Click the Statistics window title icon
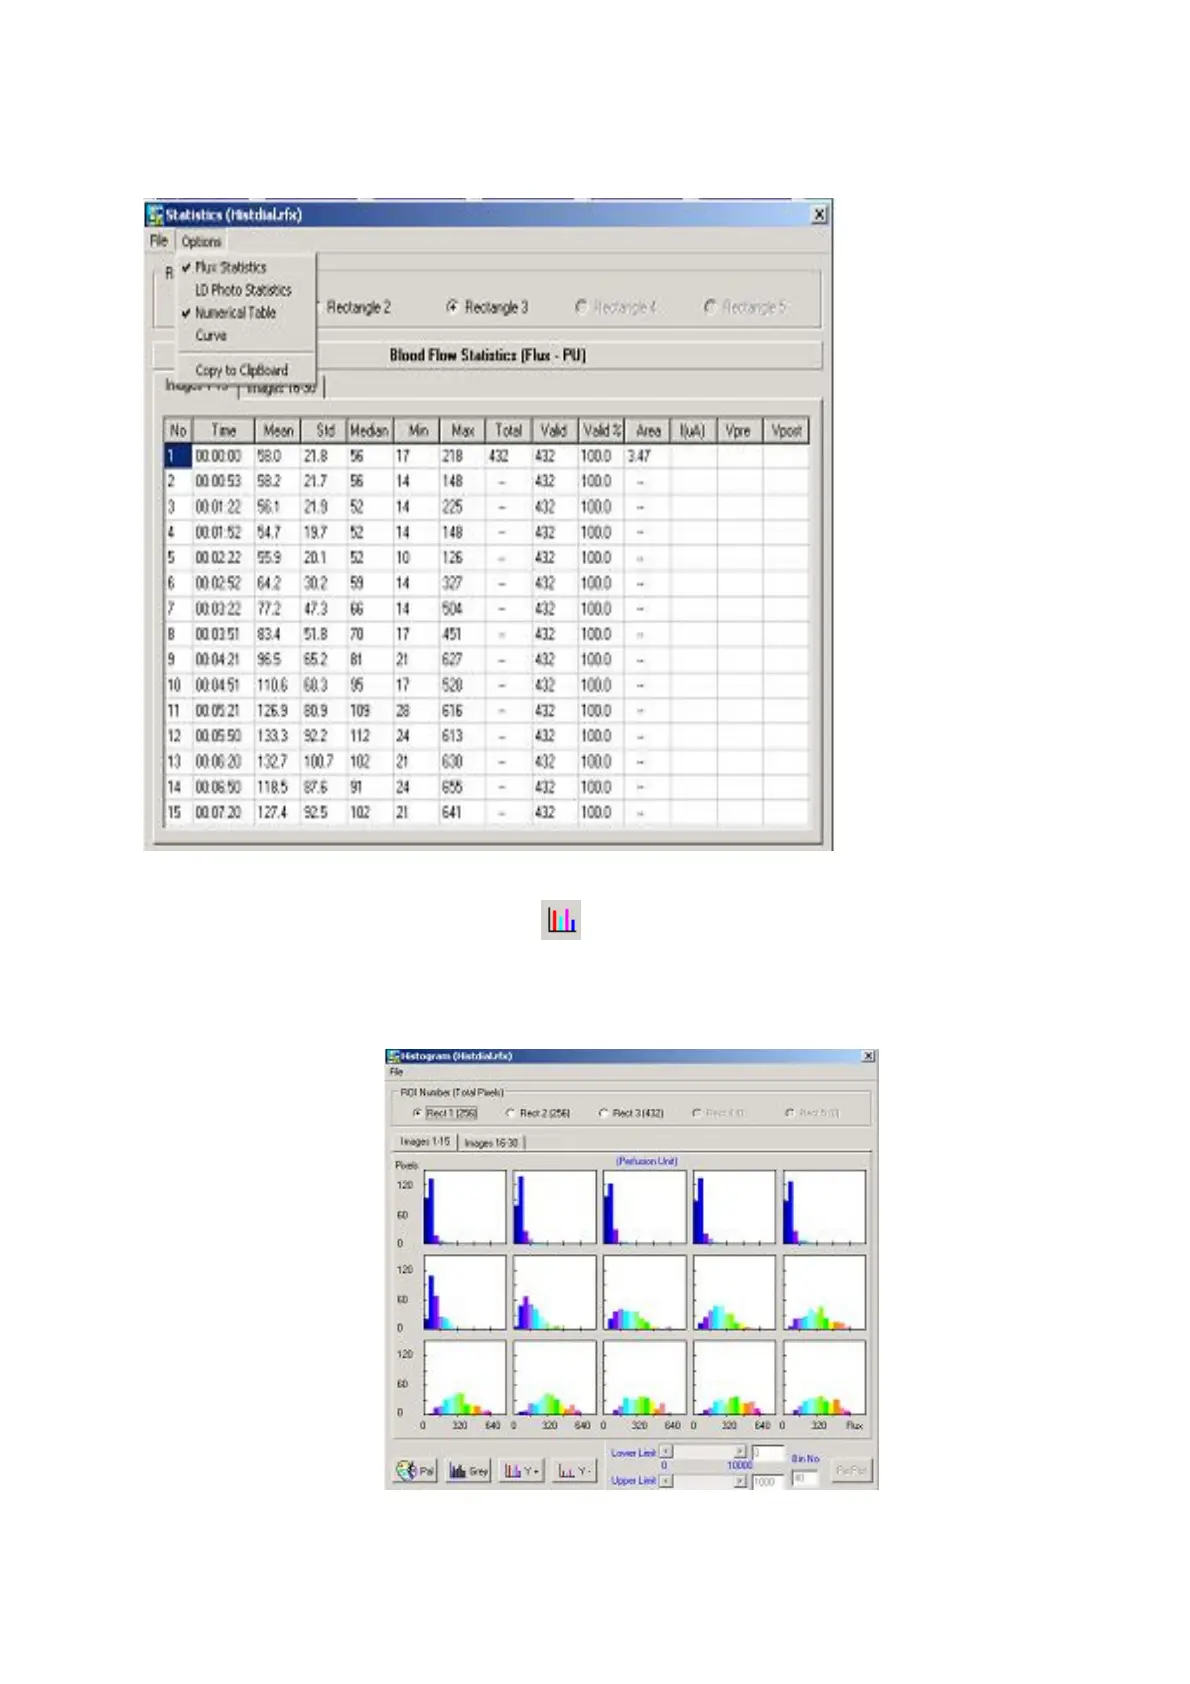 click(155, 214)
